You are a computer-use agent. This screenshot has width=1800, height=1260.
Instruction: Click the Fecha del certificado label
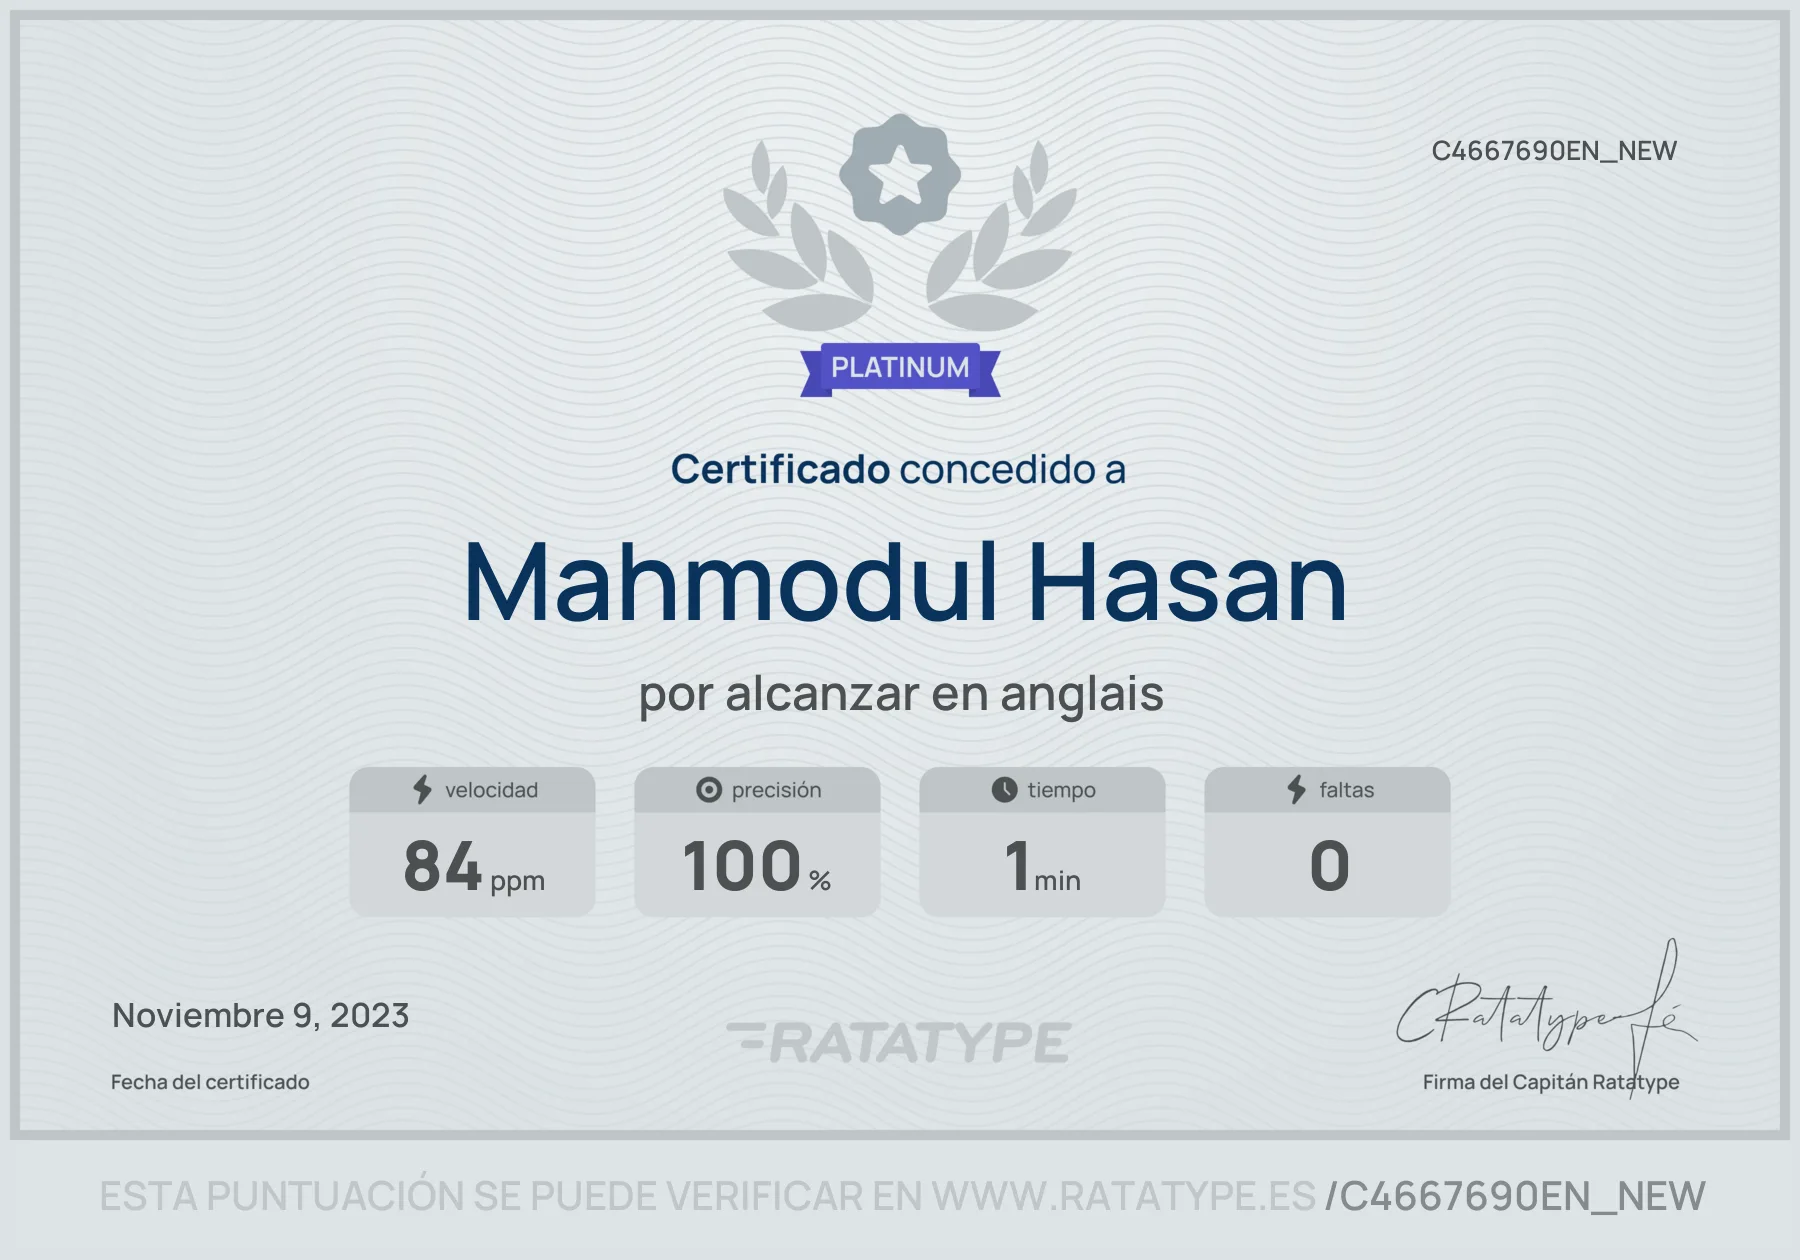210,1082
